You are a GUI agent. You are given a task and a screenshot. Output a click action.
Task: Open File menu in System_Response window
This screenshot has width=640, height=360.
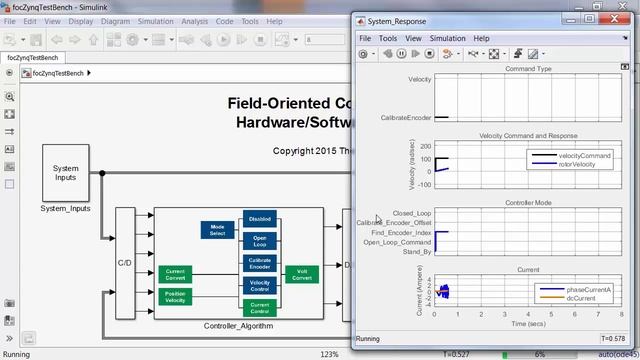[x=365, y=38]
